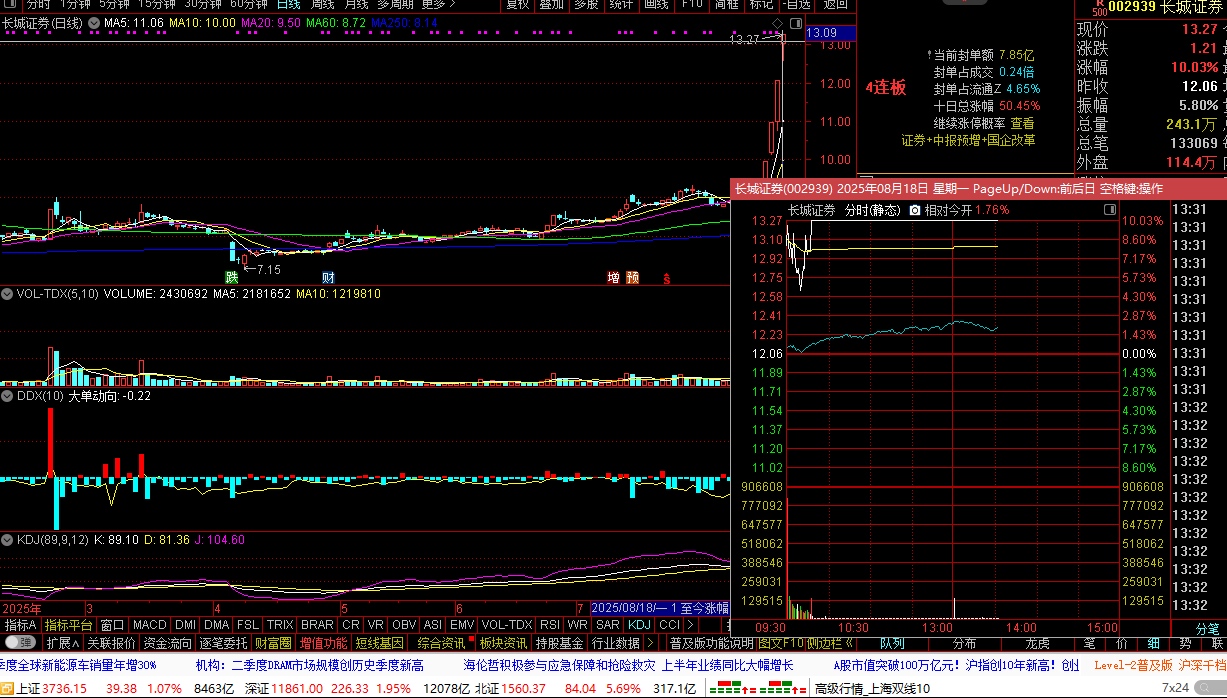Open the 逐笔委托 tab
Viewport: 1227px width, 698px height.
click(x=223, y=643)
